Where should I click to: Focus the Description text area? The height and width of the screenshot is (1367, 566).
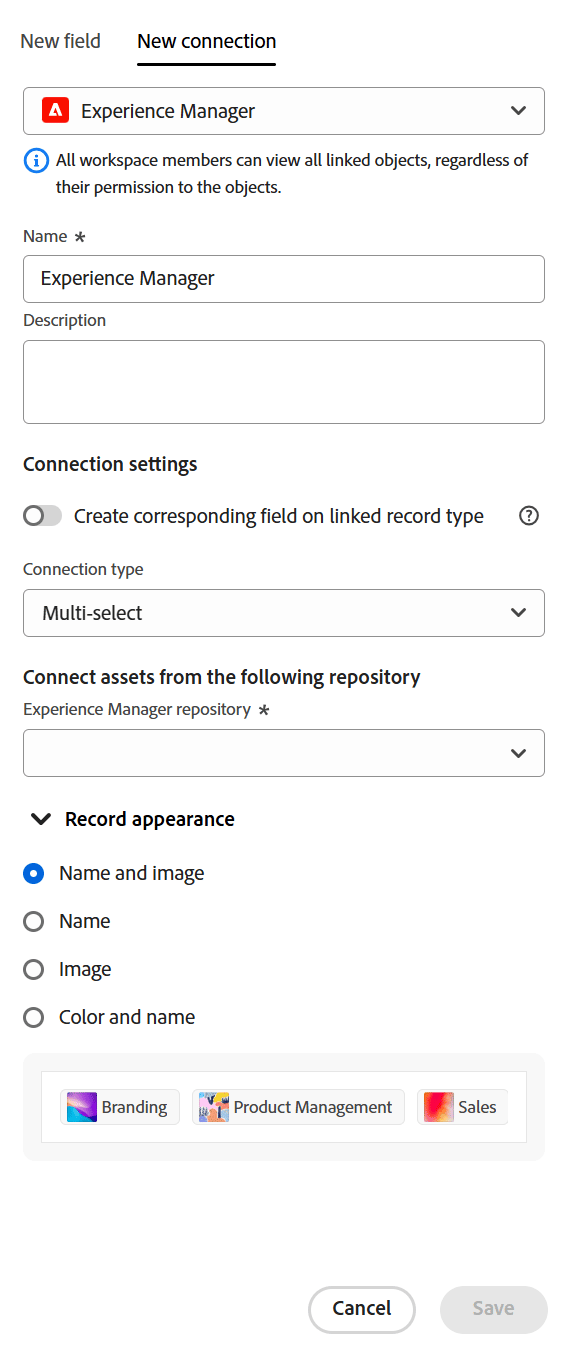[284, 382]
